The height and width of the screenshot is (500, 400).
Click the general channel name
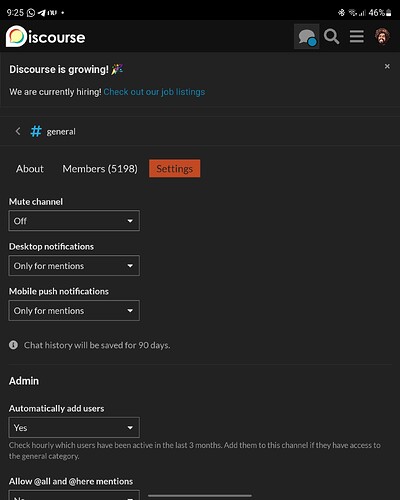[x=61, y=132]
